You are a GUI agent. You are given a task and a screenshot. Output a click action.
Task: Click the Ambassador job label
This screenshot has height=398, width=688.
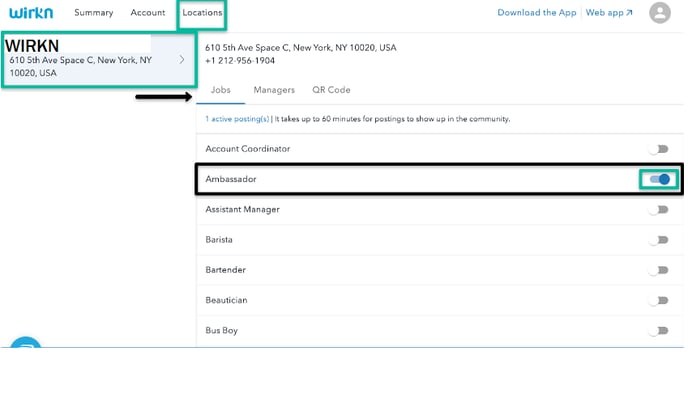click(231, 179)
